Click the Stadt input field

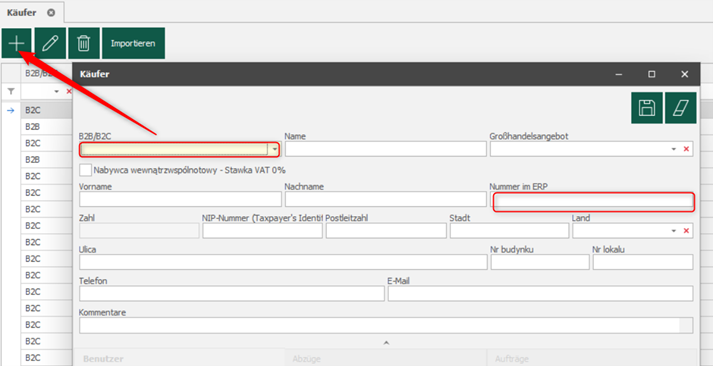pos(510,231)
